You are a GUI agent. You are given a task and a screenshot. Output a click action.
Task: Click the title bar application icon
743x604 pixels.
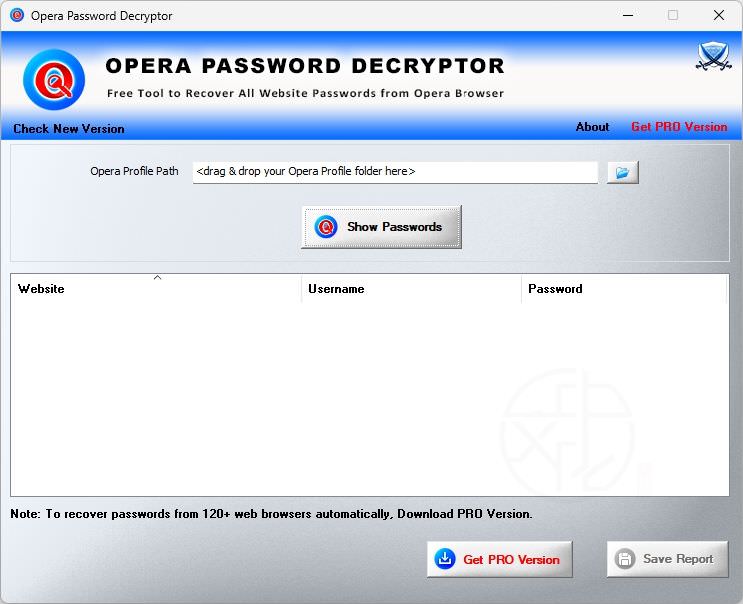point(17,15)
